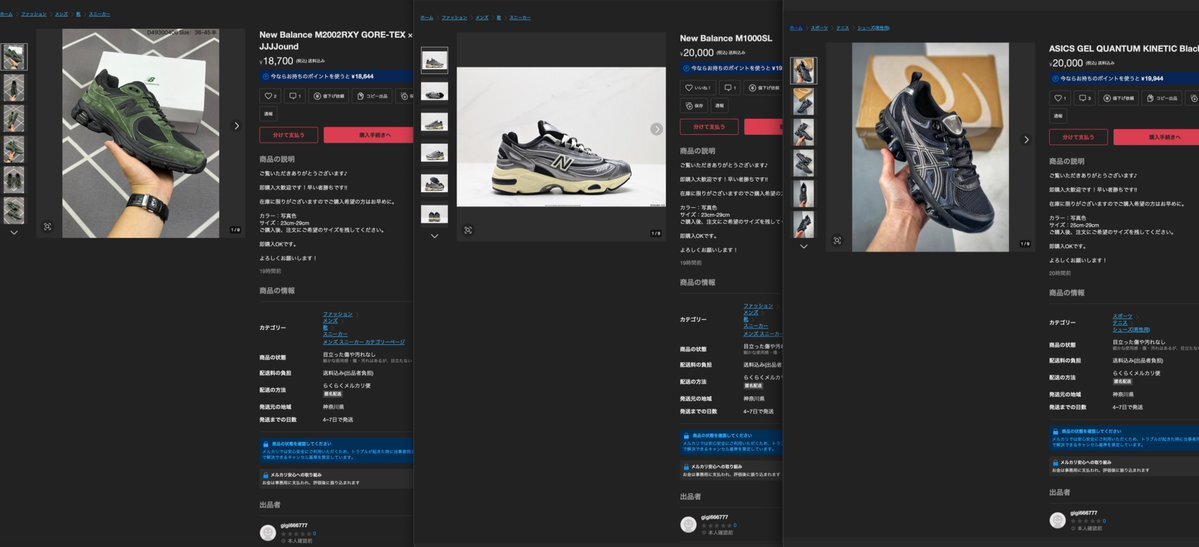The width and height of the screenshot is (1199, 547).
Task: Open メルカリ安心への取り組み notice on M2002RXY page
Action: [336, 478]
